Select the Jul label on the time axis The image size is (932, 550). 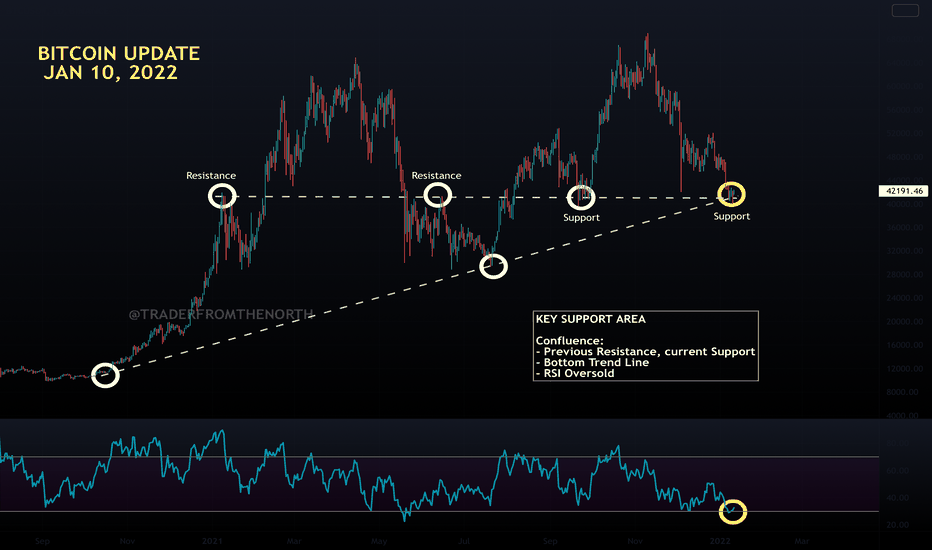click(464, 541)
